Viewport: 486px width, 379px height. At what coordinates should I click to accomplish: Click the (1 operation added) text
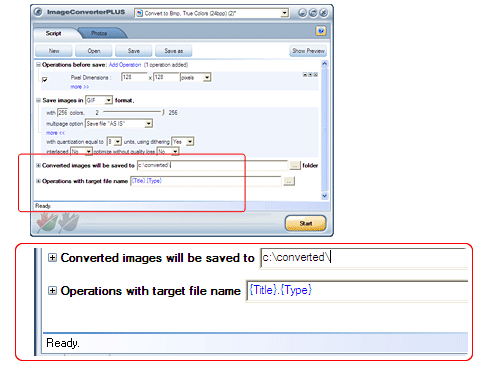coord(166,65)
